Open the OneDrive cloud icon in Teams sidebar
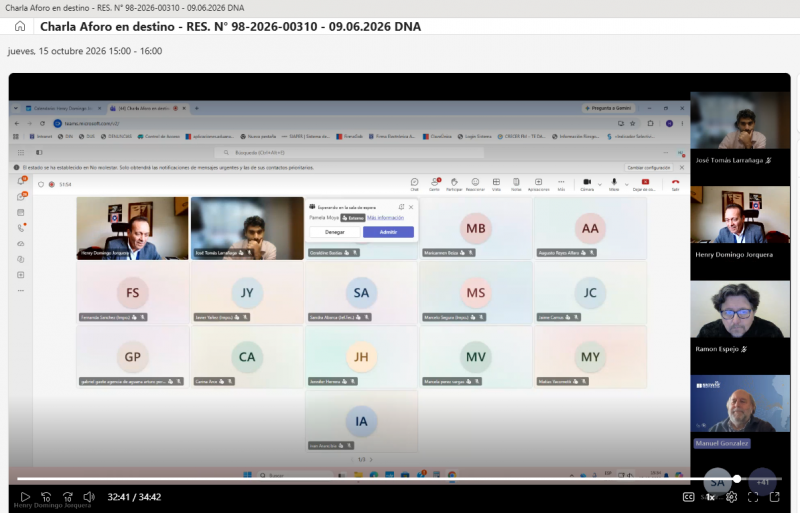 click(x=21, y=243)
